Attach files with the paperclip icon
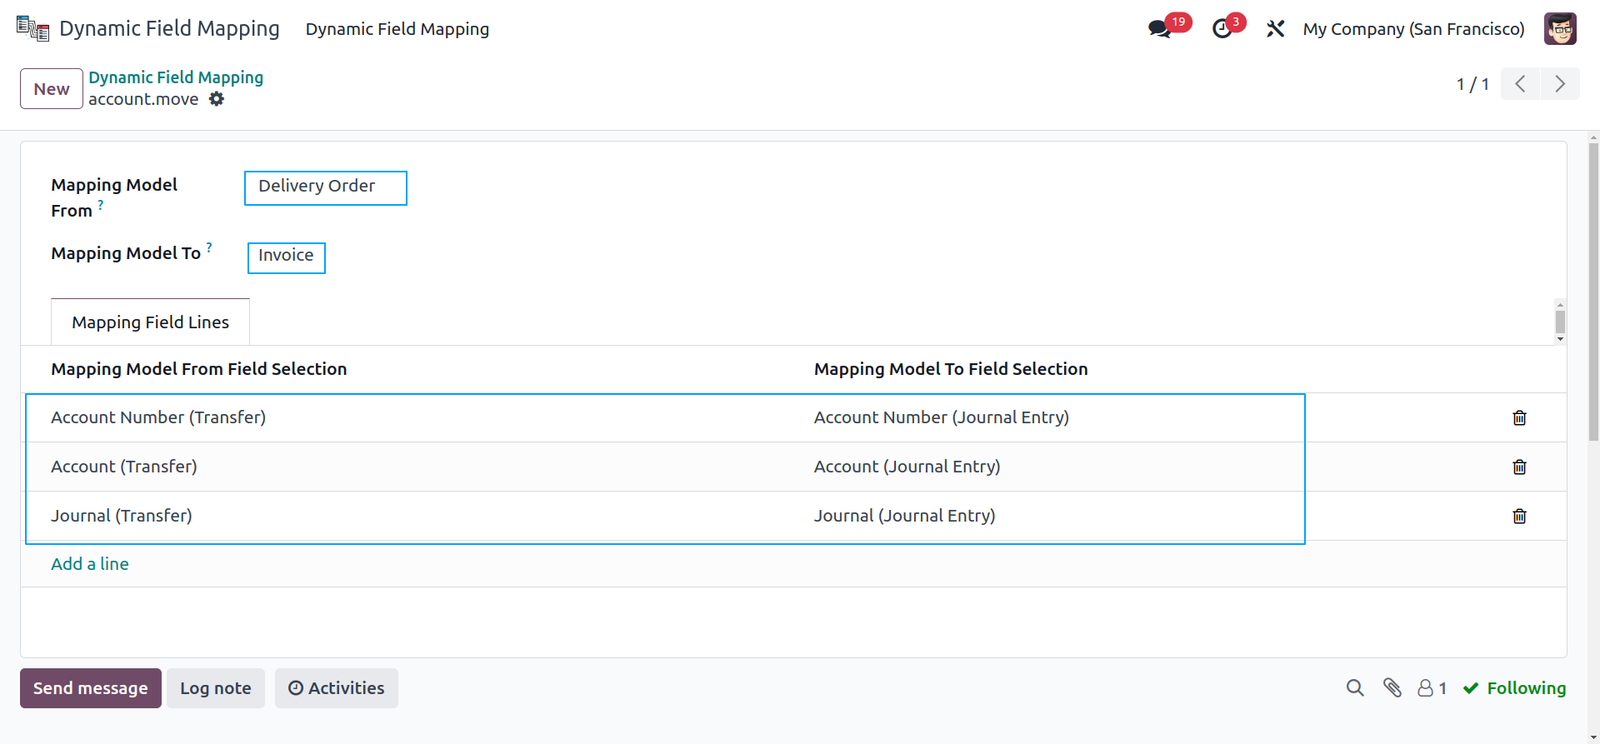The height and width of the screenshot is (744, 1600). click(1392, 688)
